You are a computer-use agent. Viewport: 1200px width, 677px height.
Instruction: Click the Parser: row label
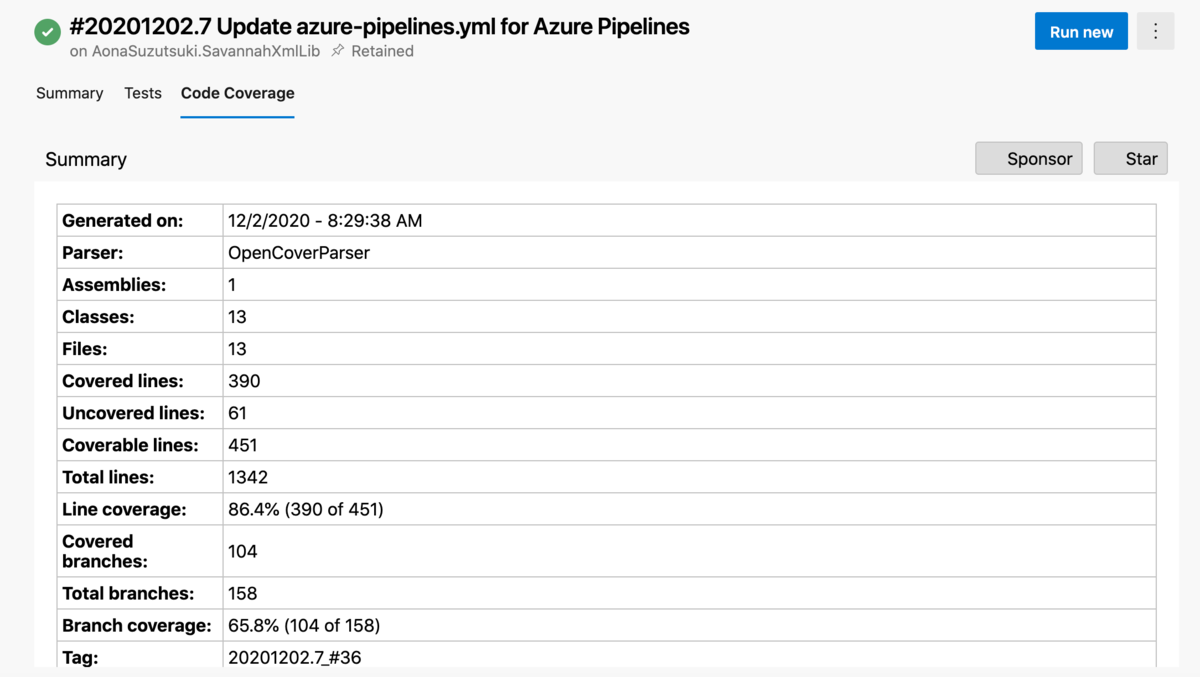(x=93, y=253)
